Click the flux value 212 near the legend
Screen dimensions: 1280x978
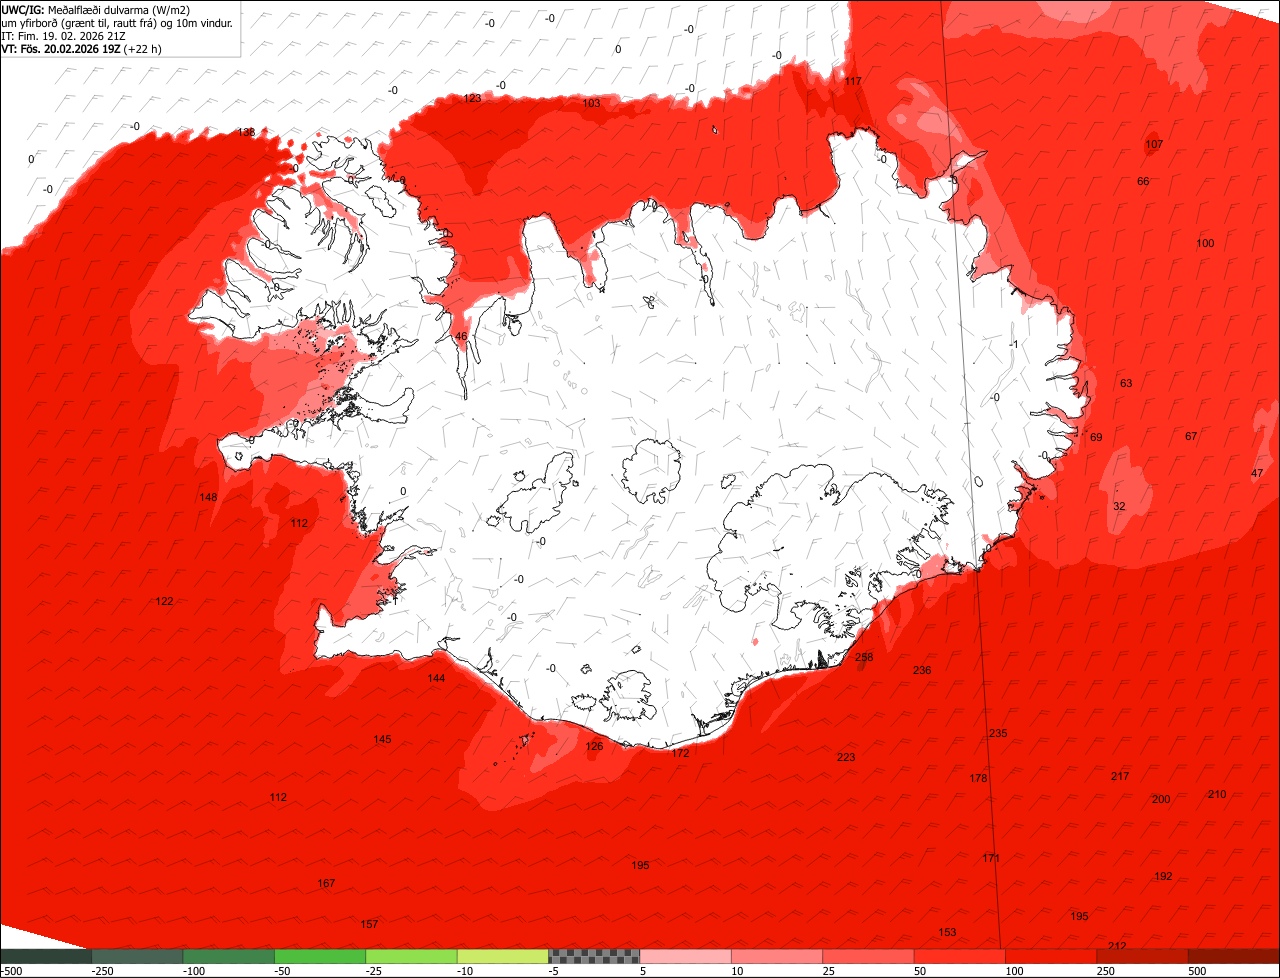coord(1117,946)
